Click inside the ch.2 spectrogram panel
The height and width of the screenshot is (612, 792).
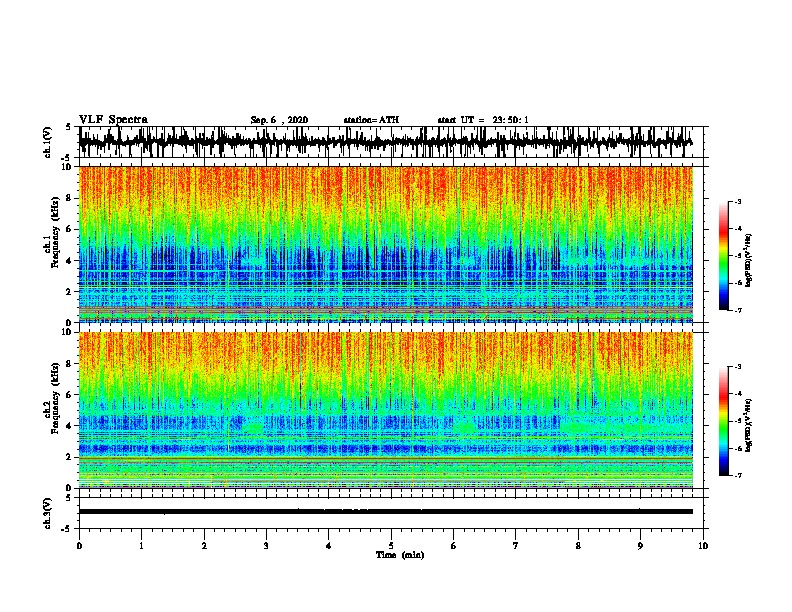click(x=386, y=410)
